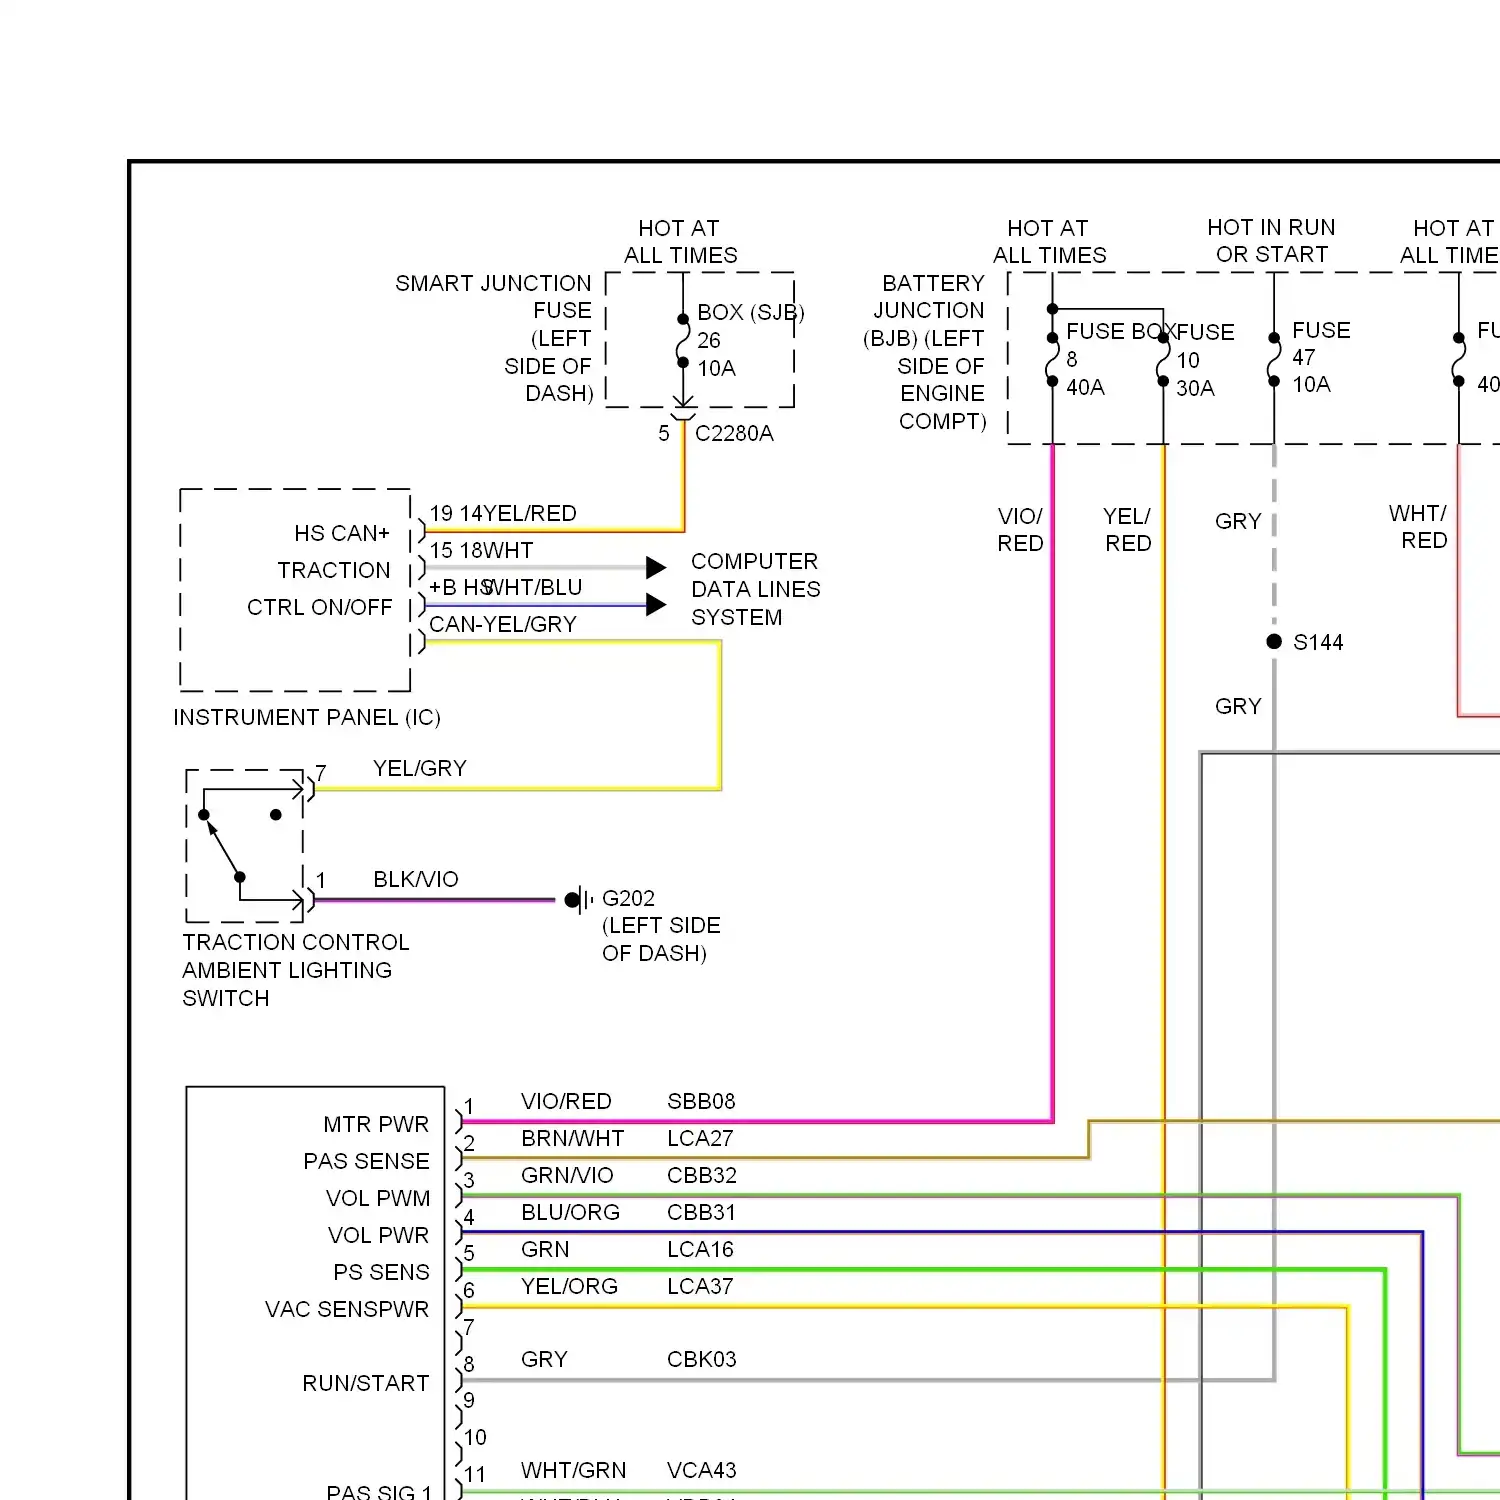1500x1500 pixels.
Task: Select the G202 (LEFT SIDE OF DASH) label
Action: (x=661, y=925)
